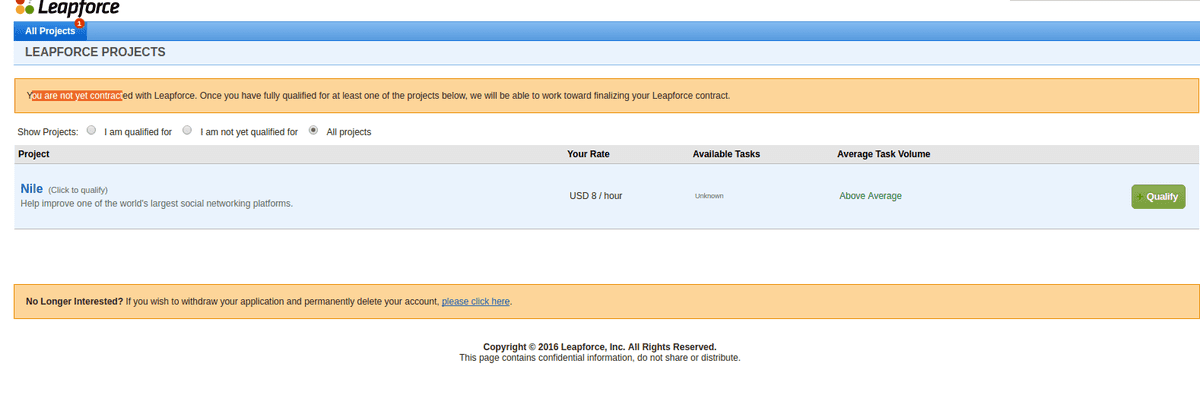The image size is (1200, 417).
Task: Click the '(Click to qualify)' text
Action: (78, 190)
